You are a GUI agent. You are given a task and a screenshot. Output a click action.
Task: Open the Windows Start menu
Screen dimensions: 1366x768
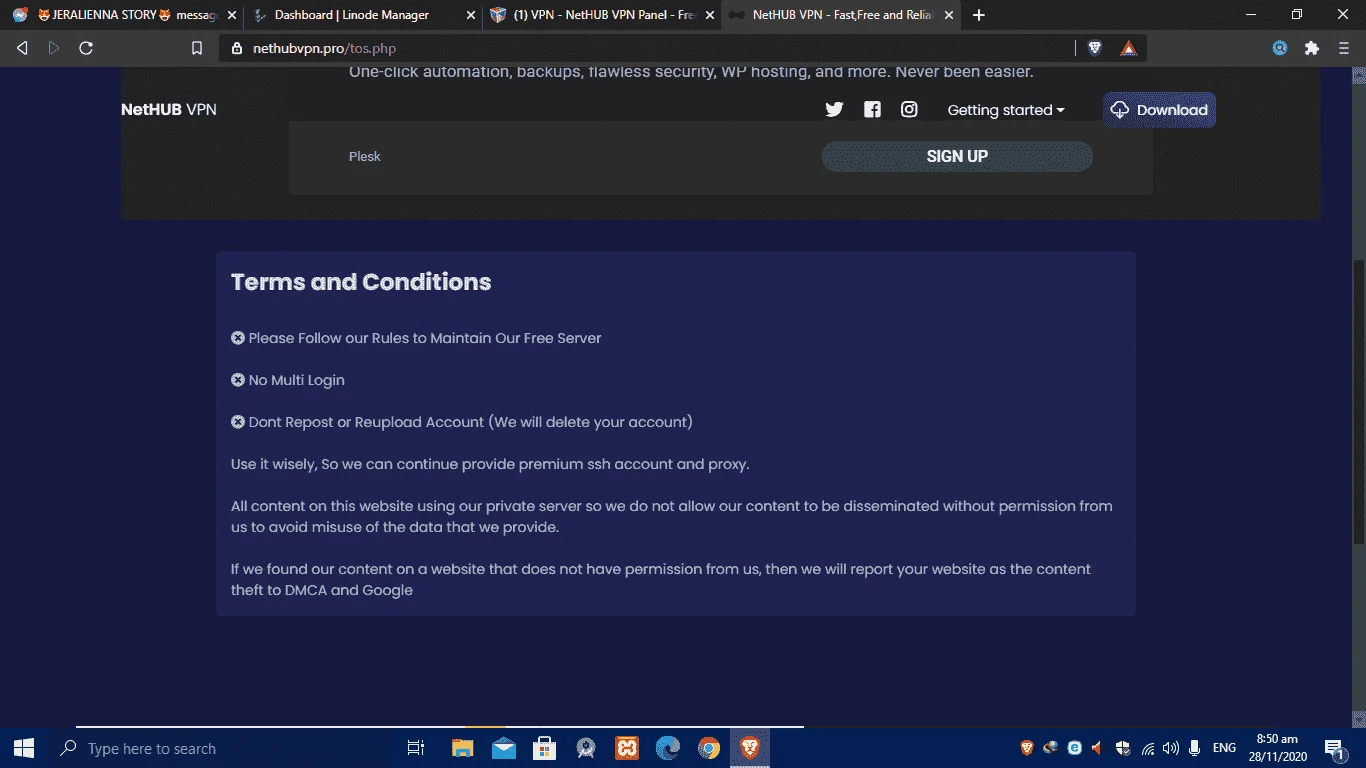[x=24, y=748]
